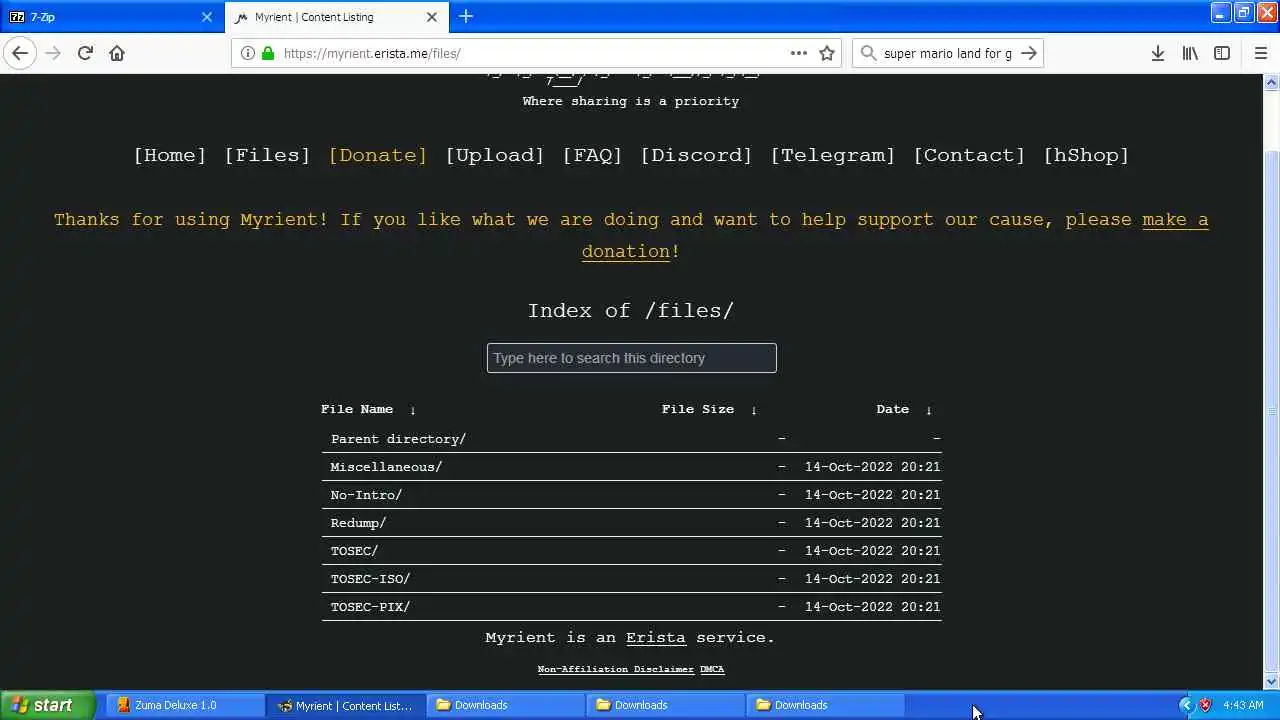The width and height of the screenshot is (1280, 720).
Task: Open the [hShop] navigation link
Action: pyautogui.click(x=1086, y=155)
